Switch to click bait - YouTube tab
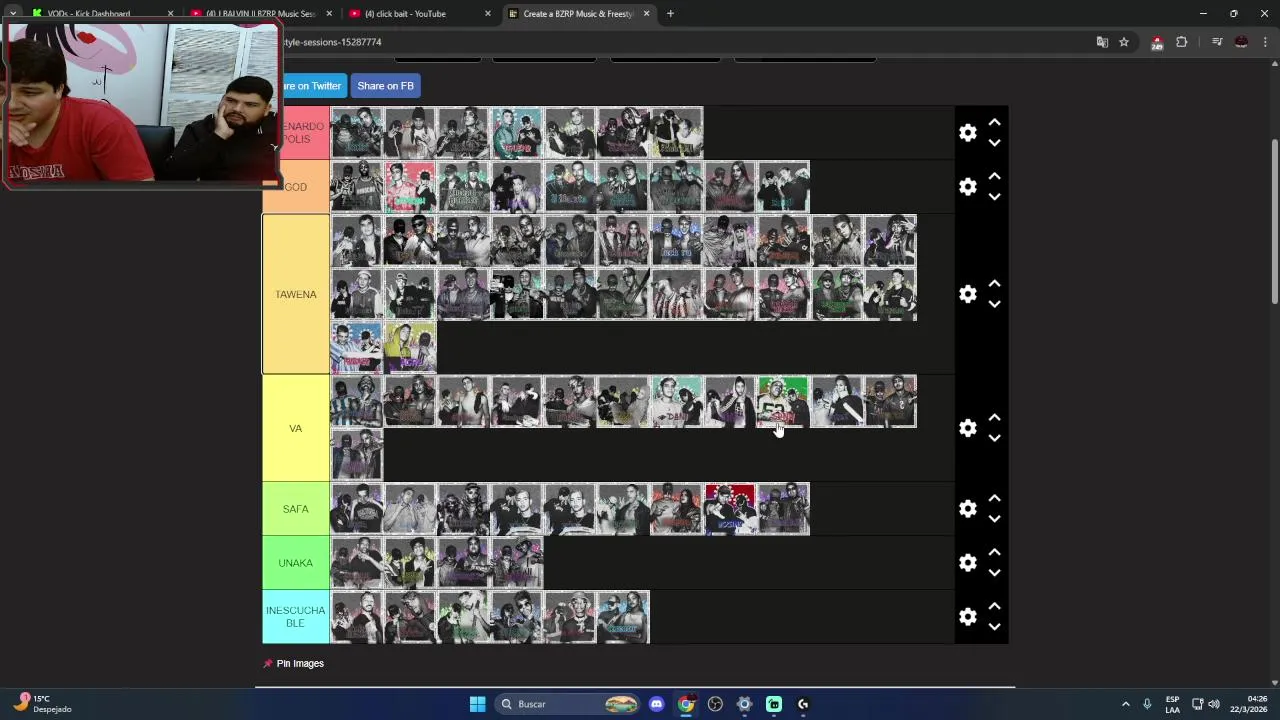This screenshot has height=720, width=1280. (418, 14)
